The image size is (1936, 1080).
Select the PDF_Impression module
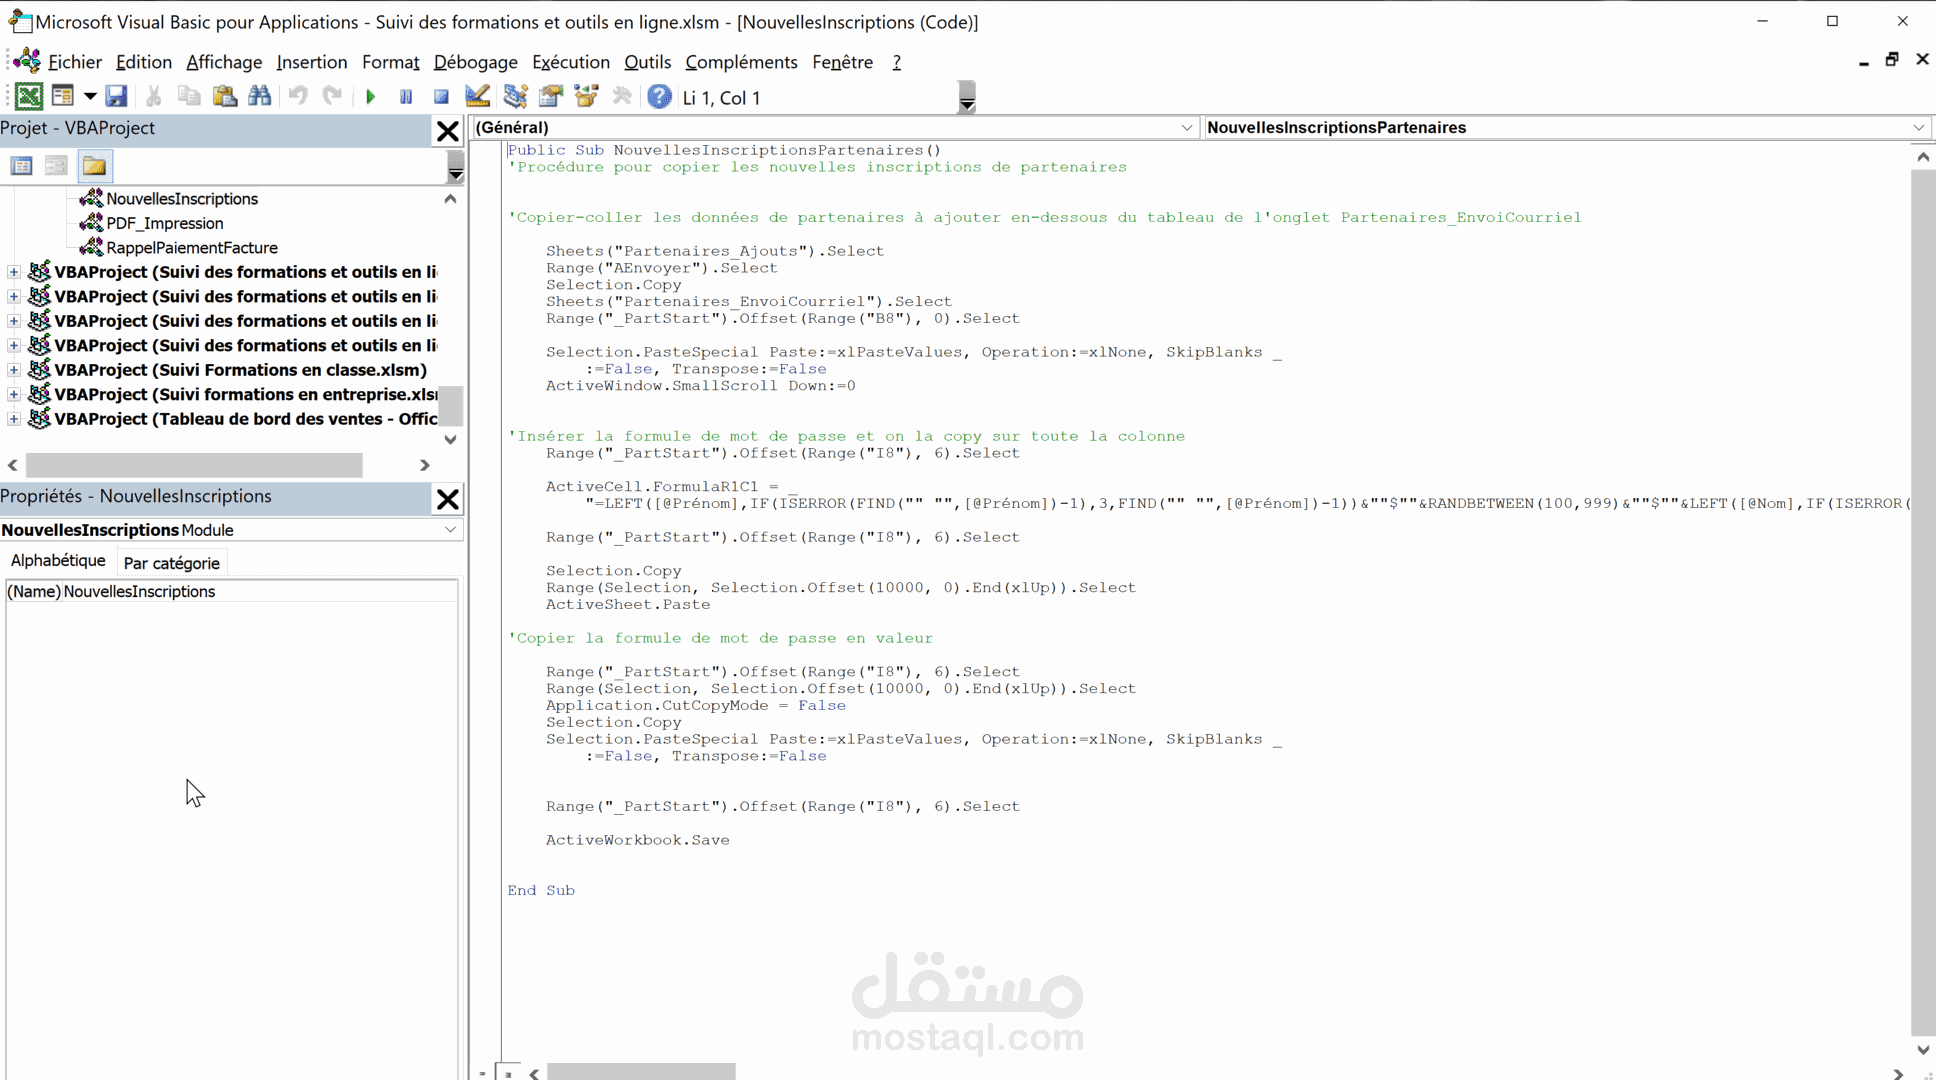pyautogui.click(x=165, y=223)
